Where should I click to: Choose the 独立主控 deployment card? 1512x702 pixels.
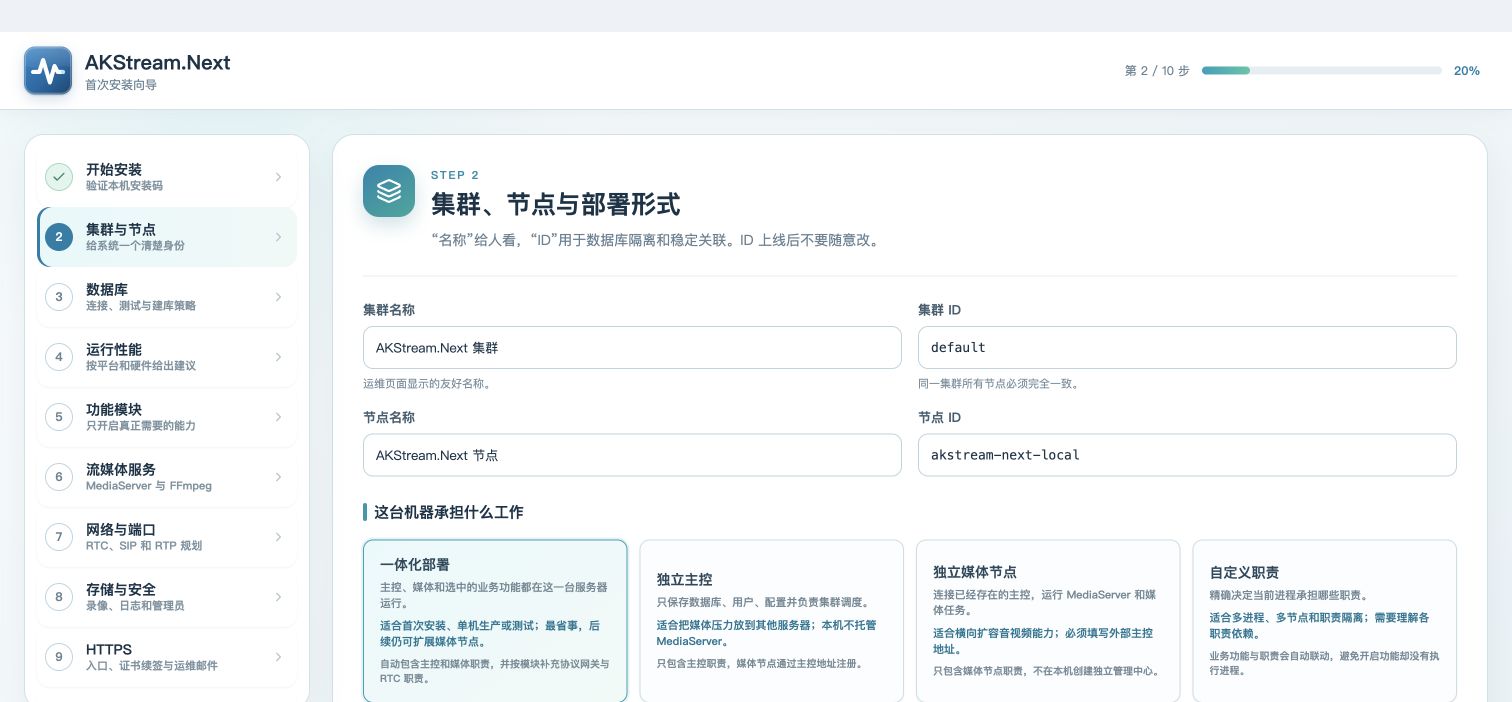point(771,621)
